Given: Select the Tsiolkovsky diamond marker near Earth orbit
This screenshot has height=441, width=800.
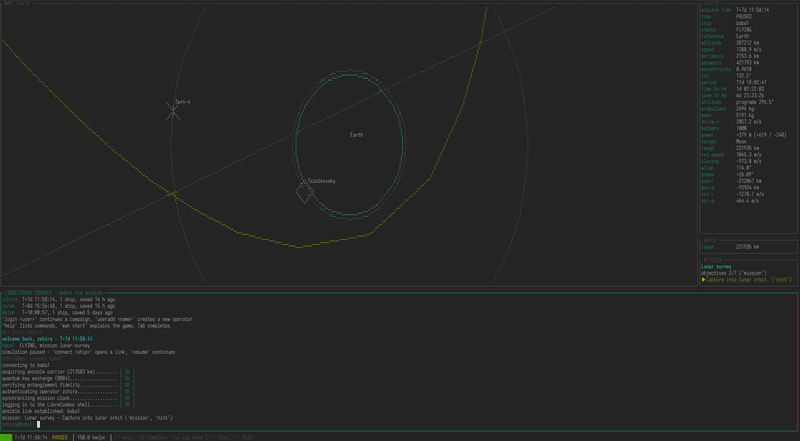Looking at the screenshot, I should [x=305, y=193].
